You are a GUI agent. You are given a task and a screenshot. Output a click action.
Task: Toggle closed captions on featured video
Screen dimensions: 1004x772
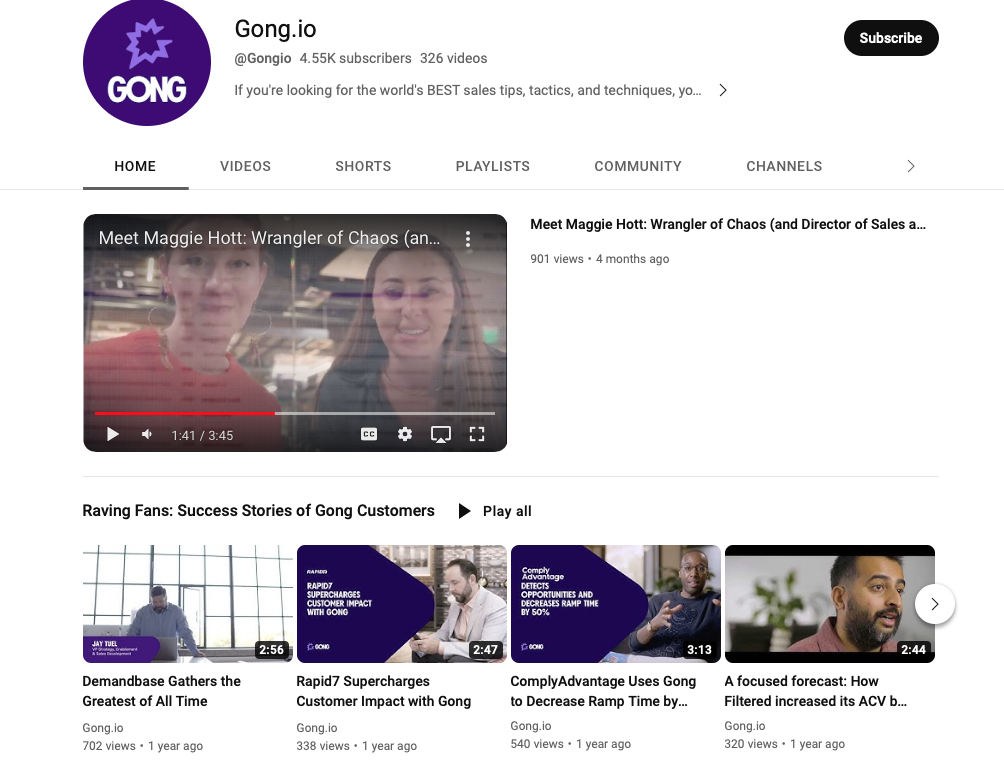(x=369, y=434)
